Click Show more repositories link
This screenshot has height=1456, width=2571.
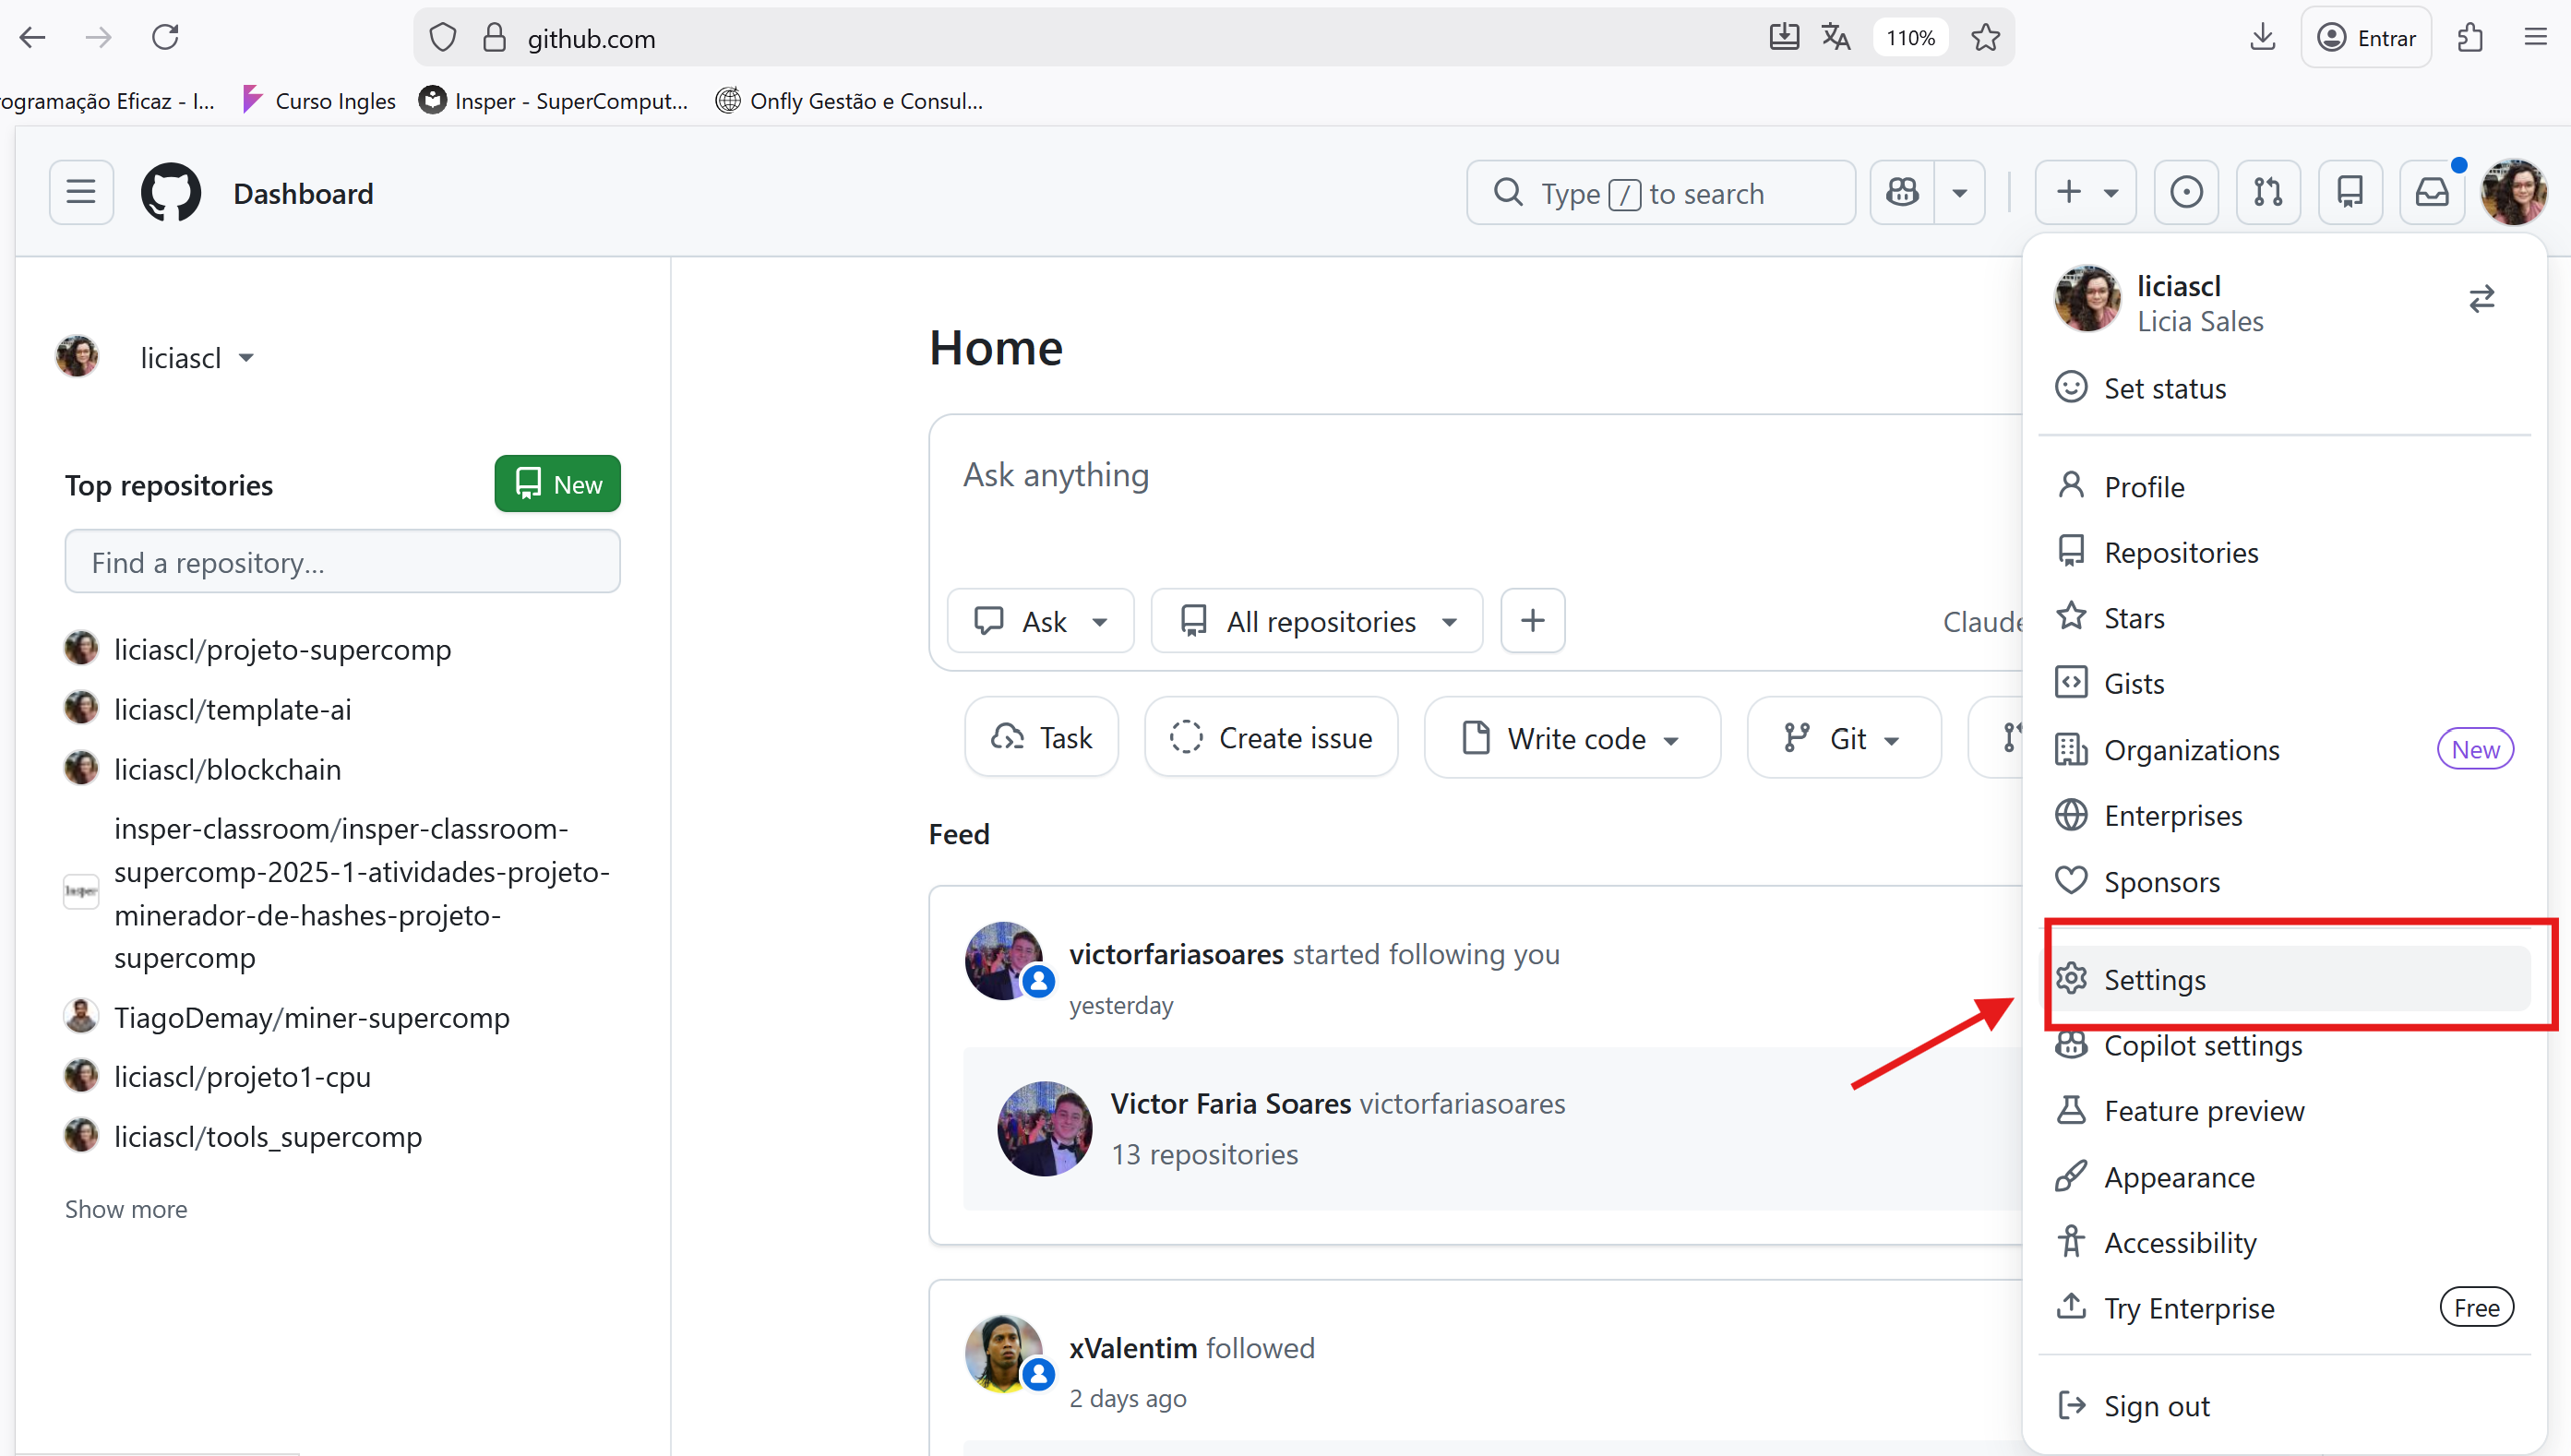pyautogui.click(x=126, y=1209)
